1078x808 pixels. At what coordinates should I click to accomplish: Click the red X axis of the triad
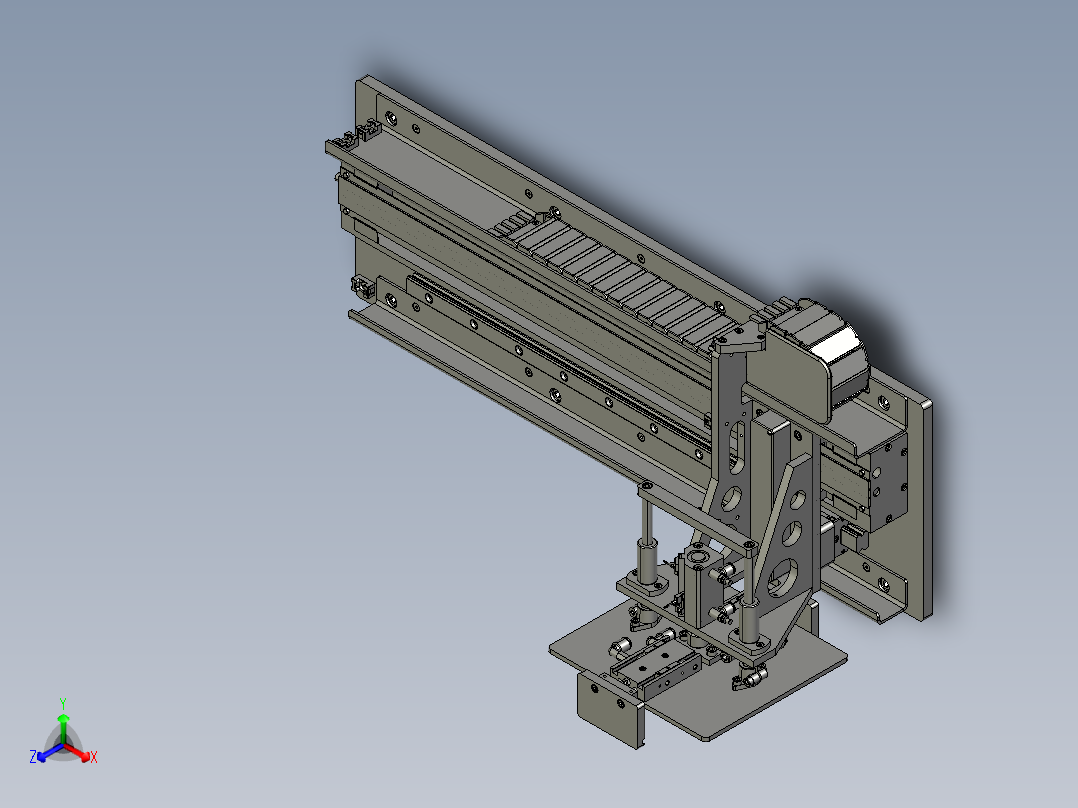tap(78, 752)
